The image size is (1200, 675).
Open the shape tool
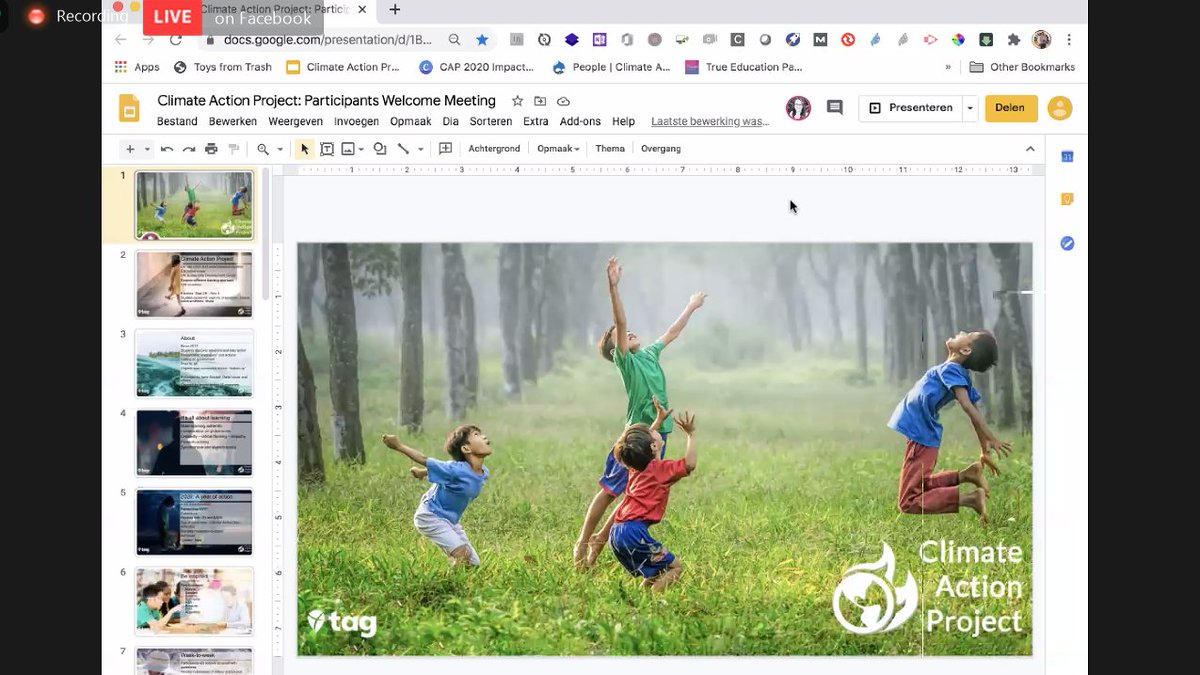click(379, 148)
